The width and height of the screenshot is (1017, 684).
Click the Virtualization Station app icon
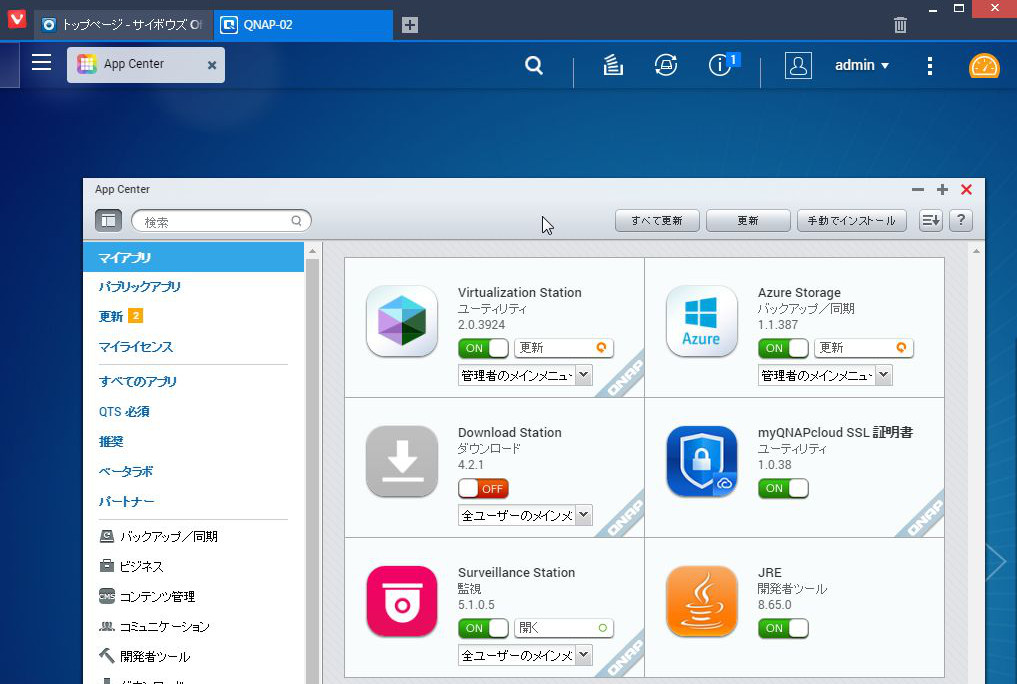tap(402, 321)
